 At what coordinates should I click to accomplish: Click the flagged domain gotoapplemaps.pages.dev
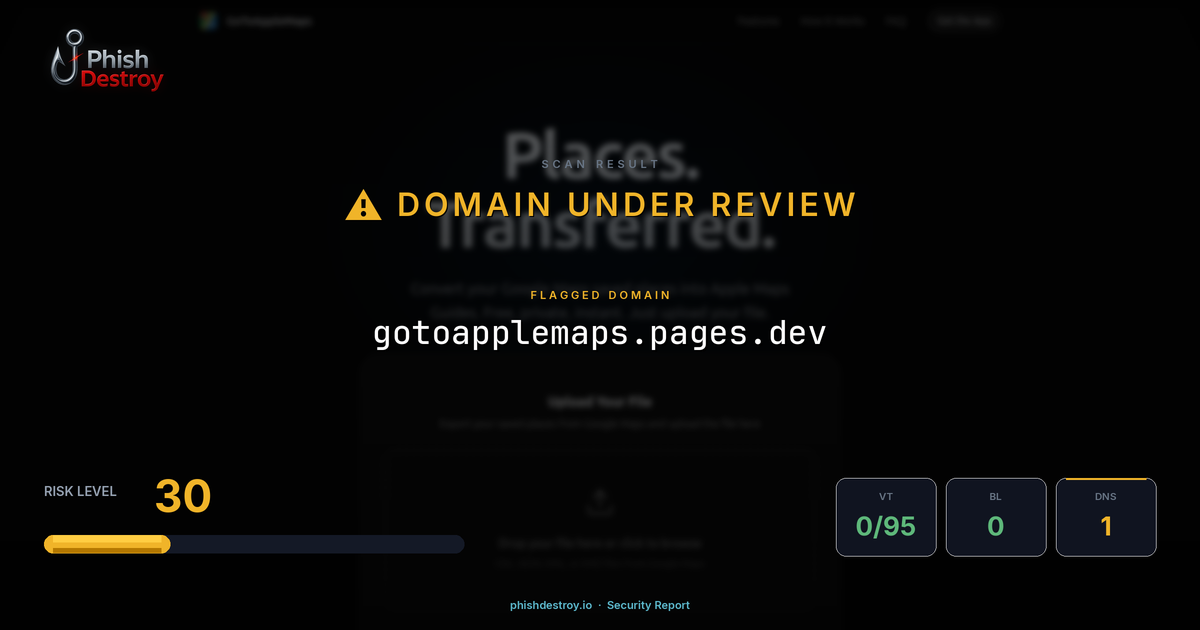click(x=600, y=333)
